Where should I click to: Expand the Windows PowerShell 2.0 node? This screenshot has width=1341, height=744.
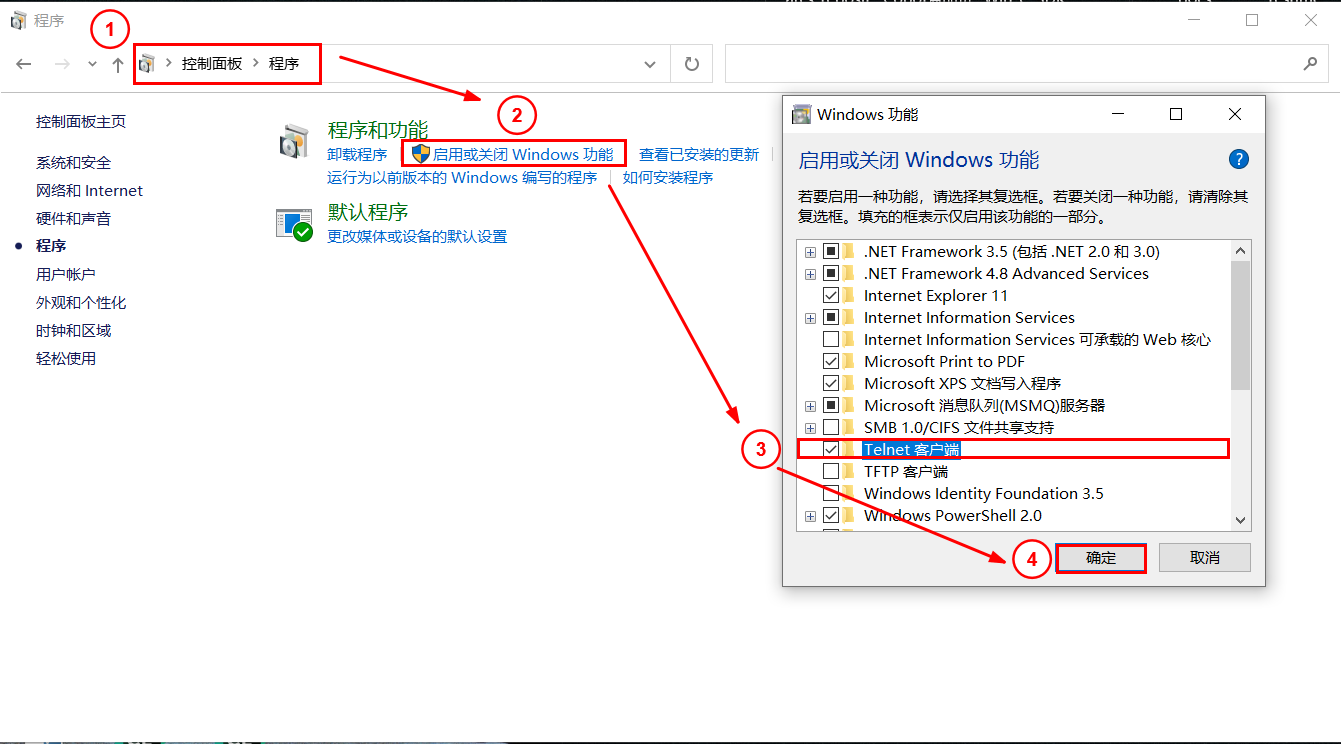[x=810, y=516]
